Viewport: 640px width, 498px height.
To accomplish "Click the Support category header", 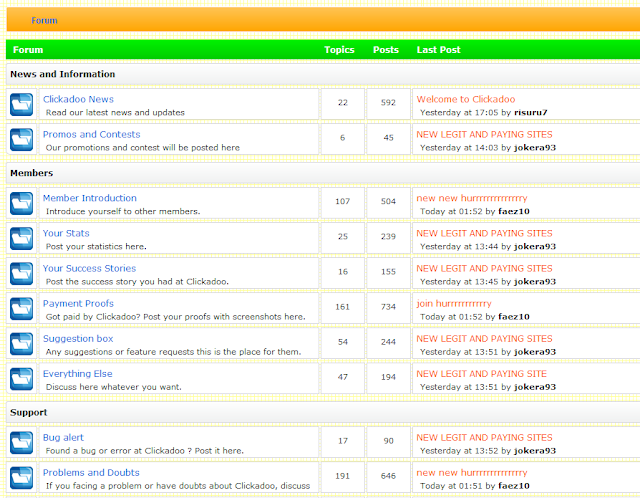I will 29,413.
